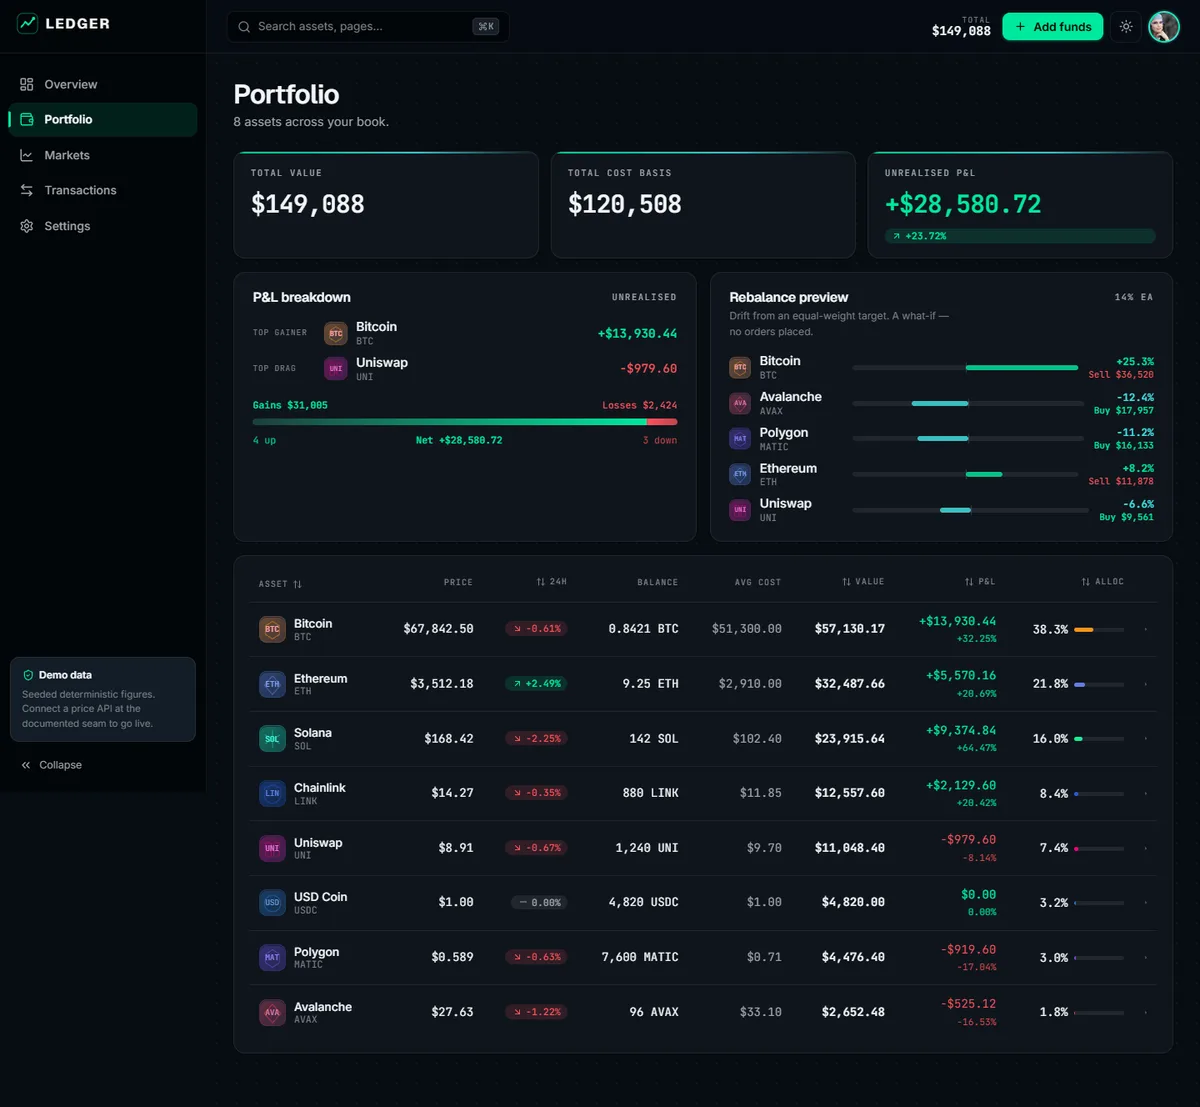
Task: Select Portfolio in the sidebar
Action: [103, 119]
